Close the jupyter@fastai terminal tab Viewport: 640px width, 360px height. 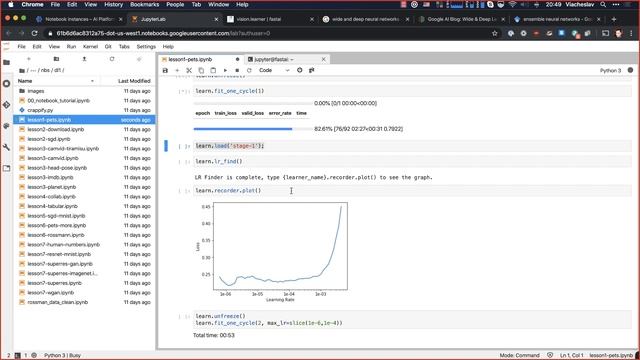click(x=324, y=60)
